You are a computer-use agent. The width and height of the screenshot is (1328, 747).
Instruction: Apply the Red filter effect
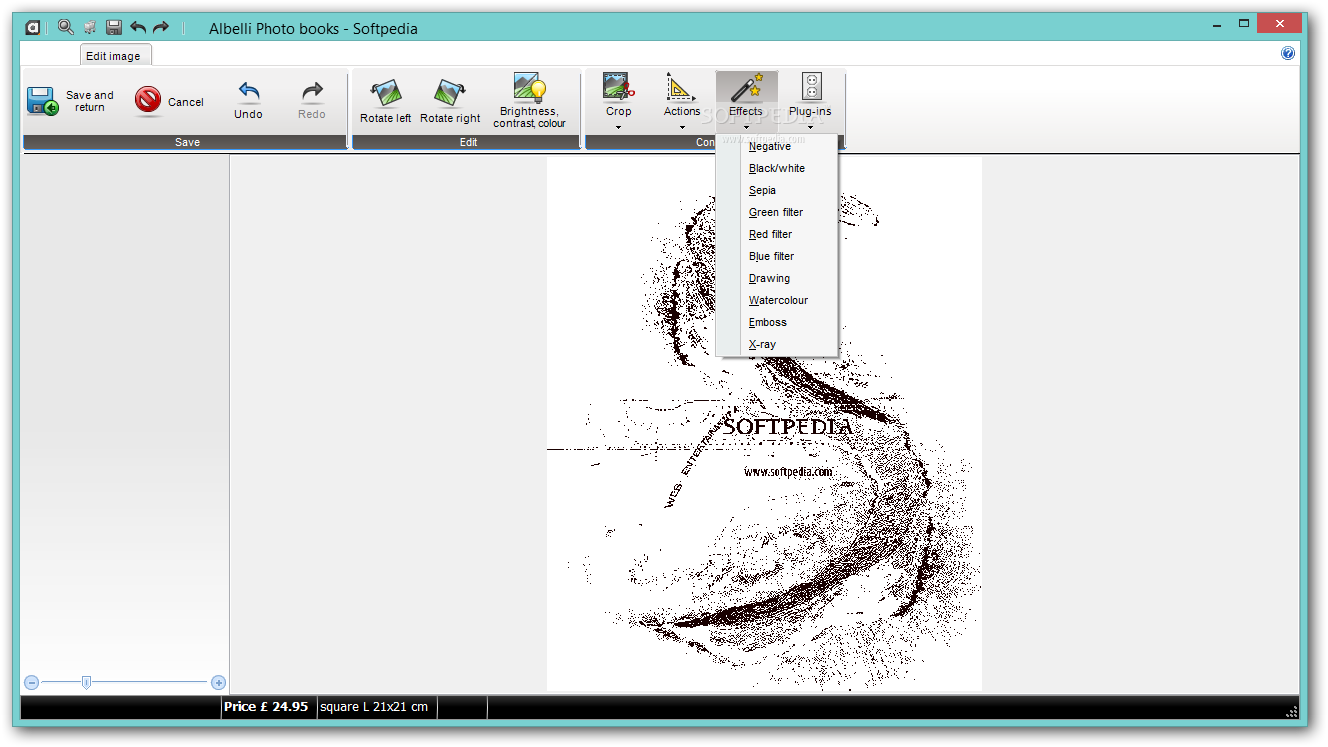[777, 234]
